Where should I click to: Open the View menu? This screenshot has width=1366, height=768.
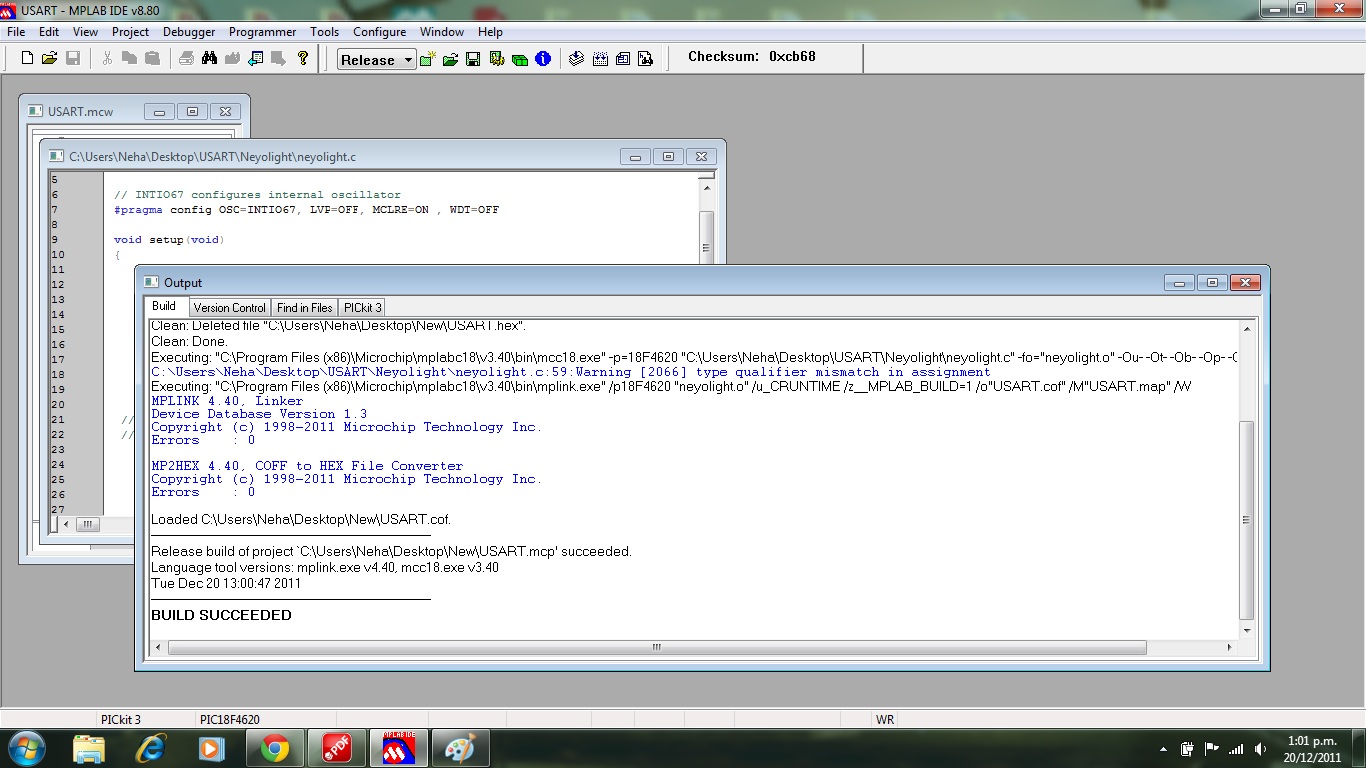coord(85,32)
